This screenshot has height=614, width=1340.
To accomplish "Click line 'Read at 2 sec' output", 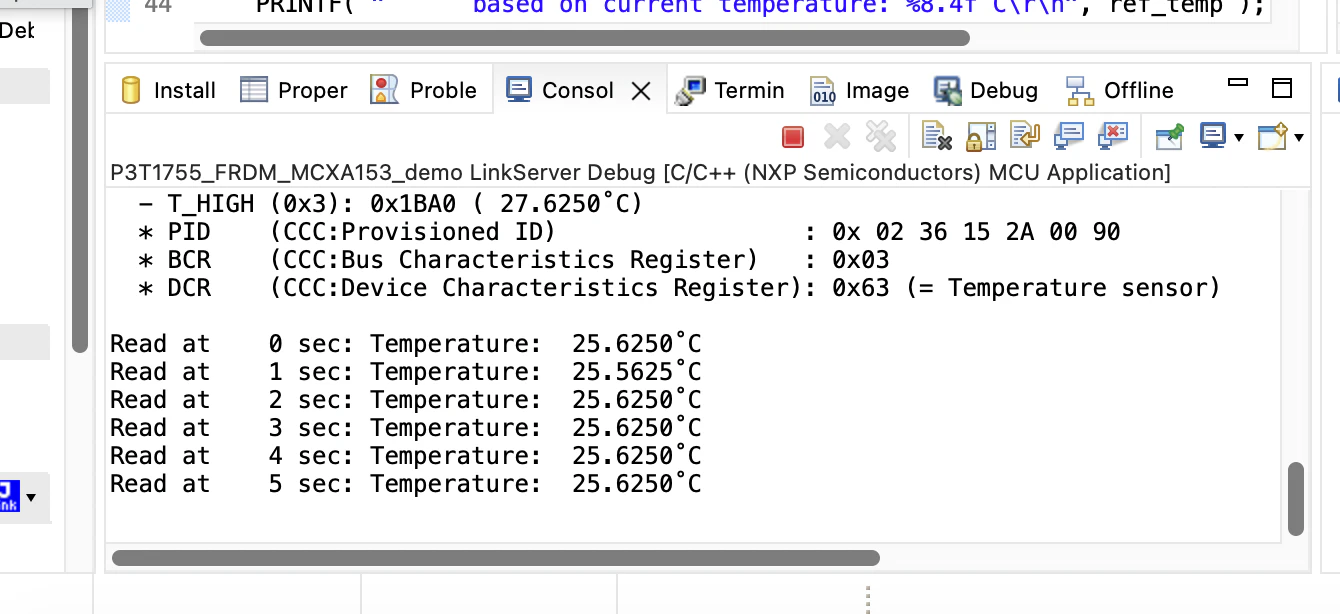I will (406, 400).
